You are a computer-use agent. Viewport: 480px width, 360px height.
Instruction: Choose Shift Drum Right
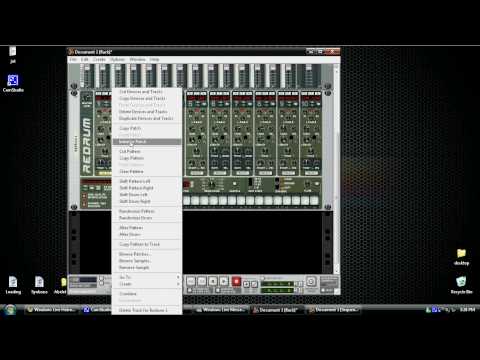tap(147, 201)
